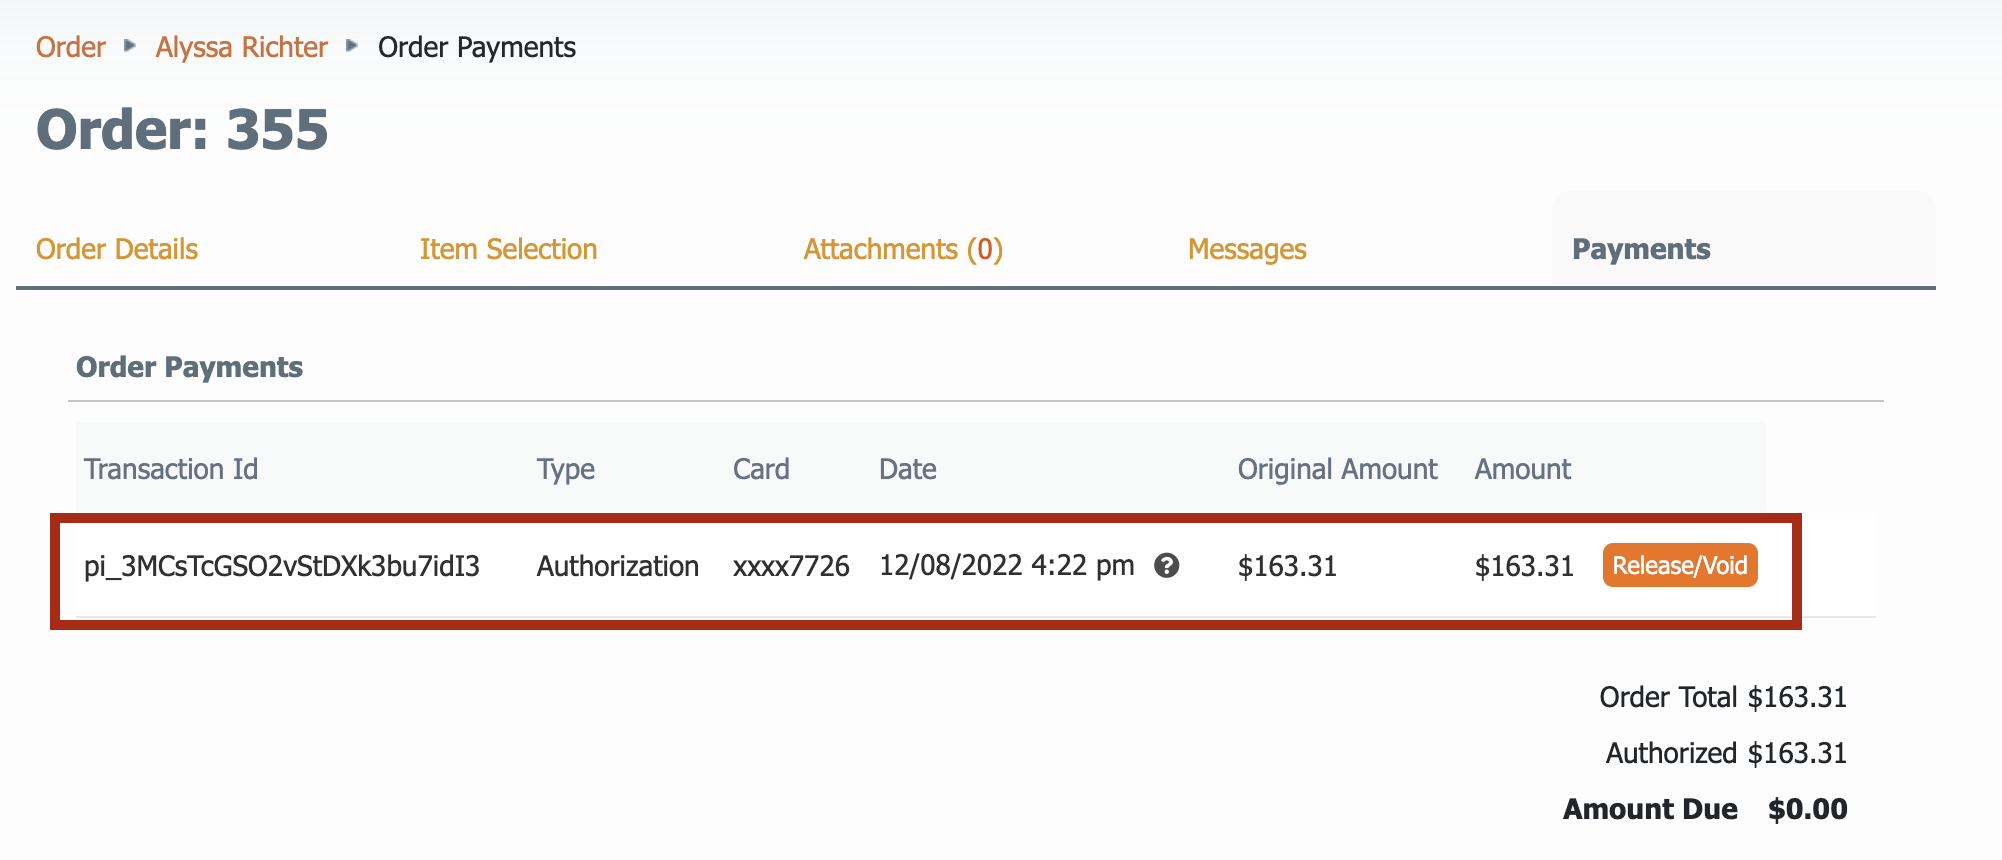Select the Payments tab
The width and height of the screenshot is (2002, 860).
coord(1641,249)
